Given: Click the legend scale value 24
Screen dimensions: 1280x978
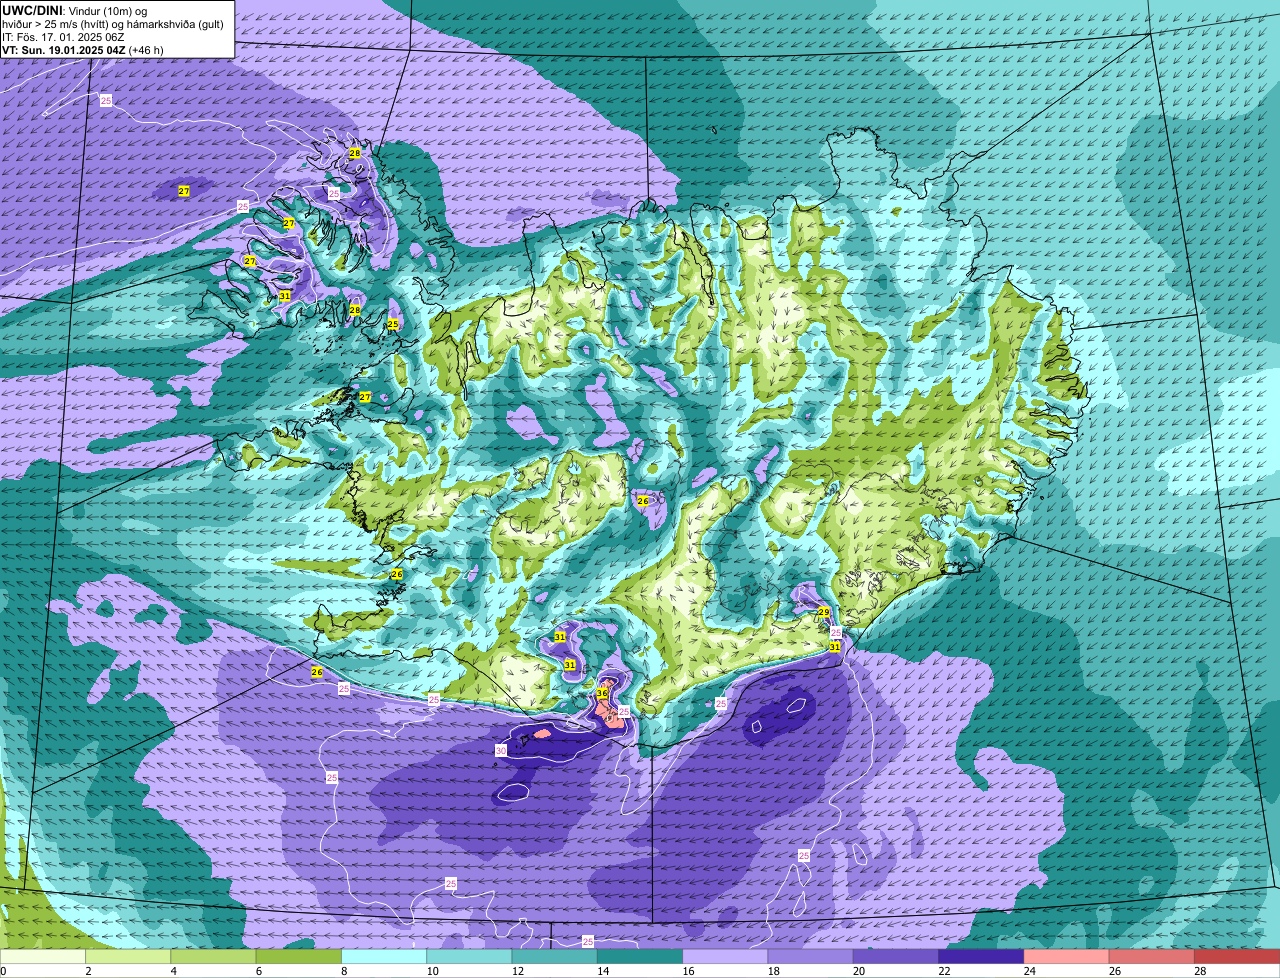Looking at the screenshot, I should point(1029,971).
